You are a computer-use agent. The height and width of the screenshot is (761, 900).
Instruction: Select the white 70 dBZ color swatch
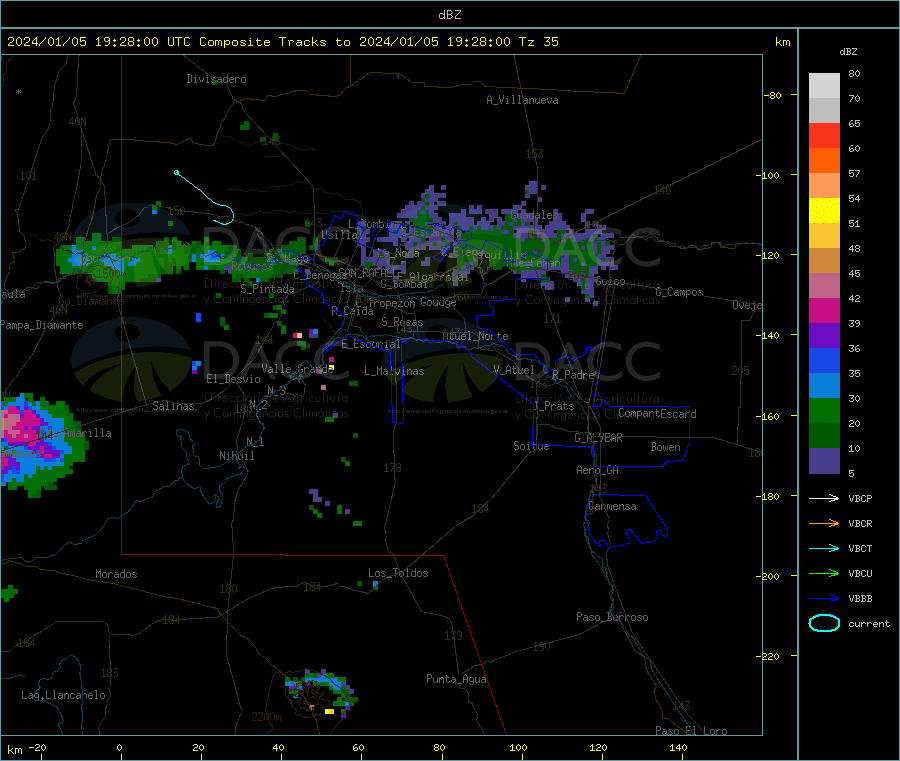(824, 86)
